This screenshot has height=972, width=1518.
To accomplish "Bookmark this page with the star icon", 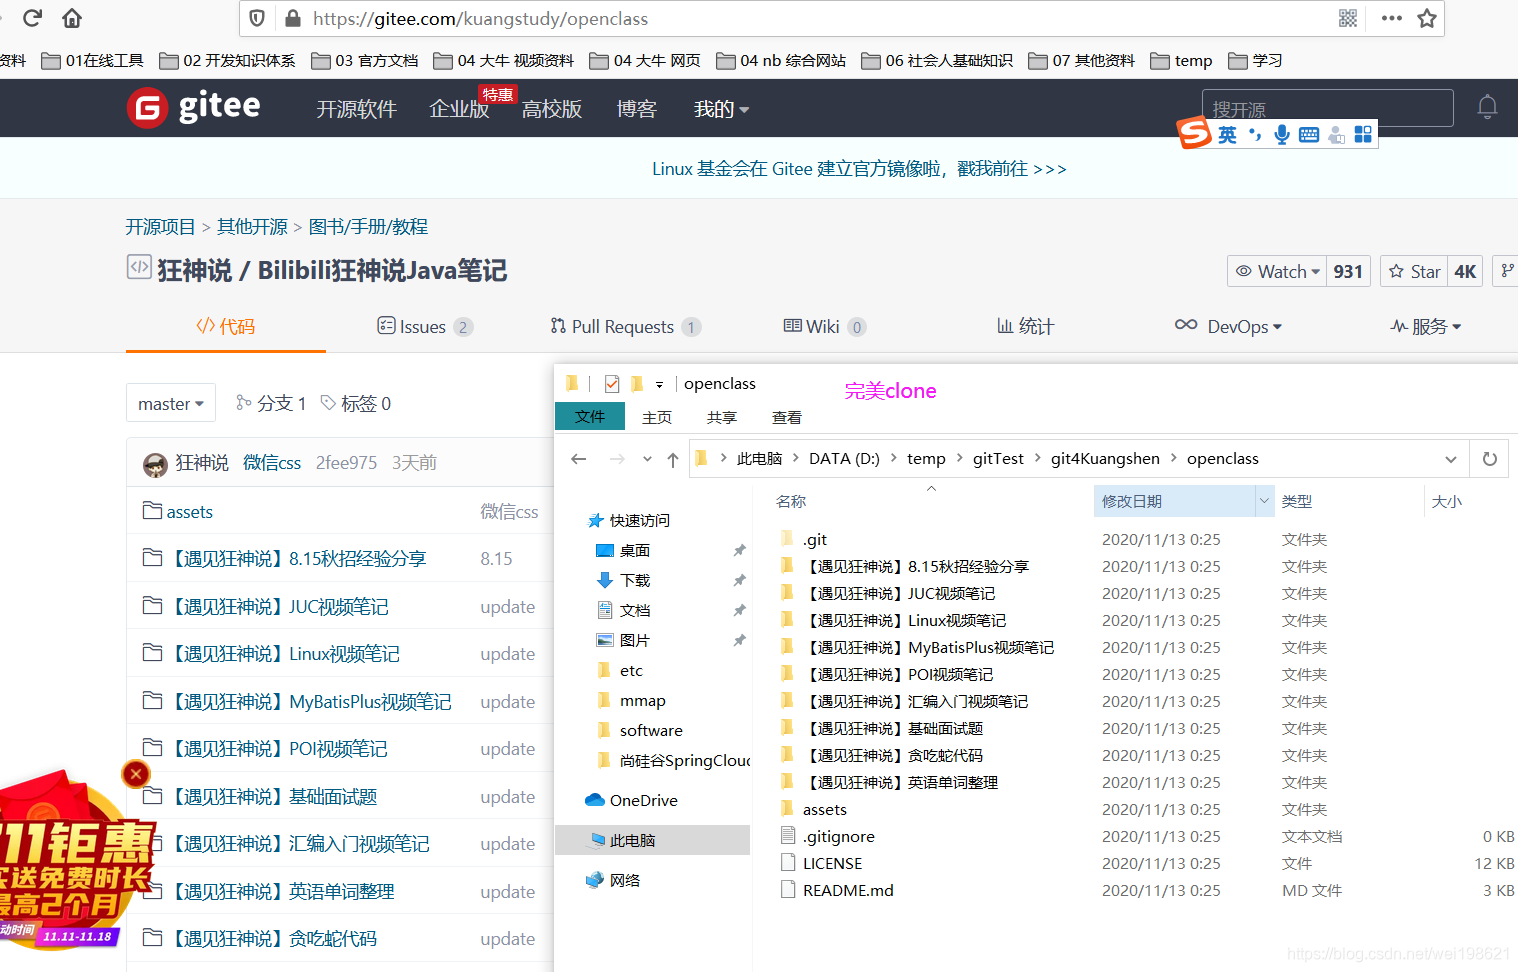I will 1427,18.
